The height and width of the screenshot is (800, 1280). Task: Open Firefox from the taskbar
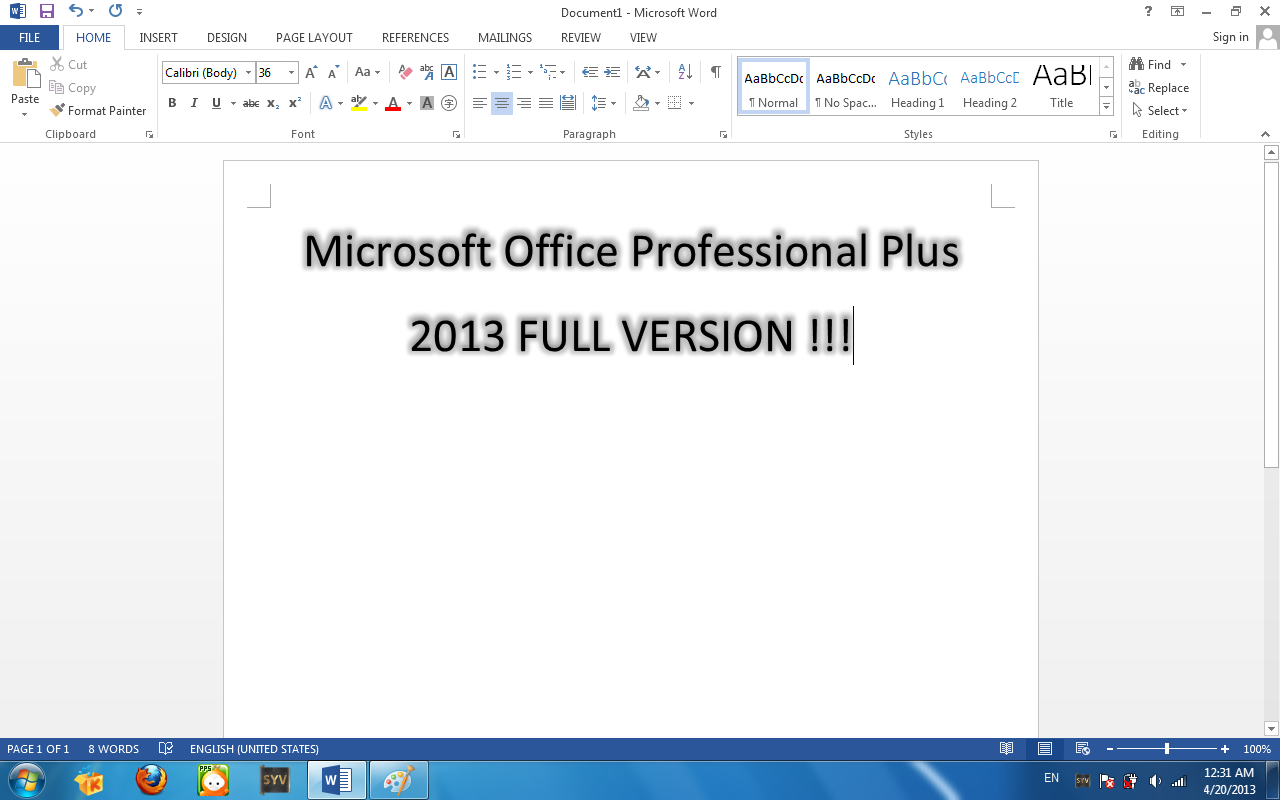[x=151, y=779]
